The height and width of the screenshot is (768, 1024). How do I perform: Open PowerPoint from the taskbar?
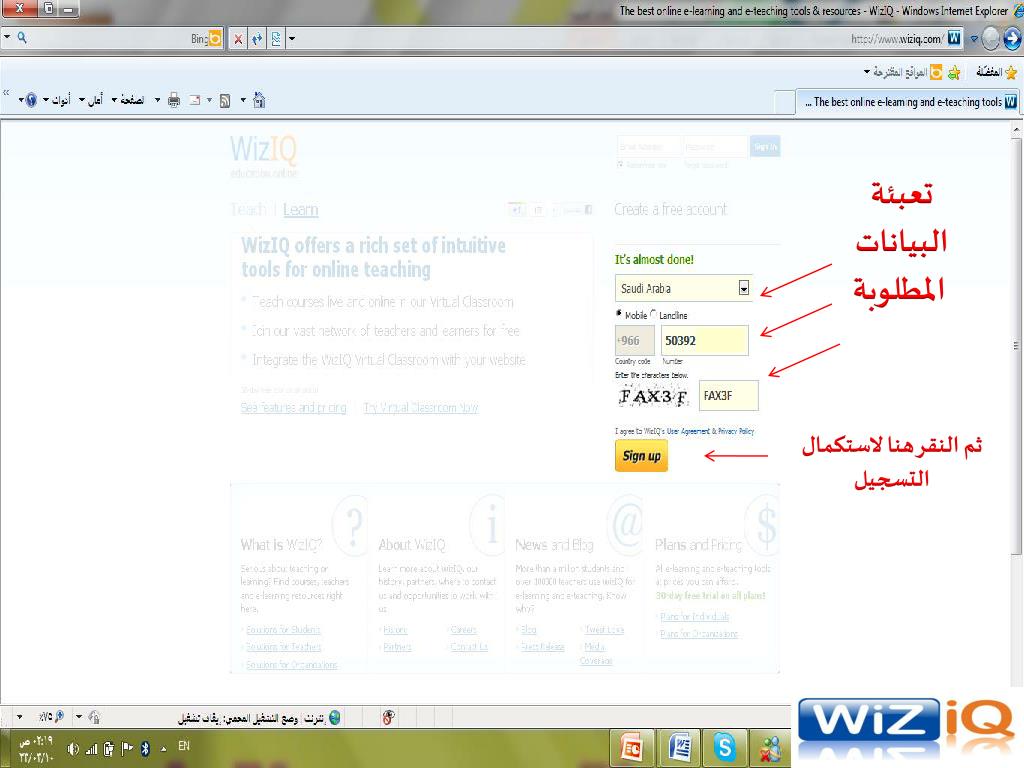point(632,748)
